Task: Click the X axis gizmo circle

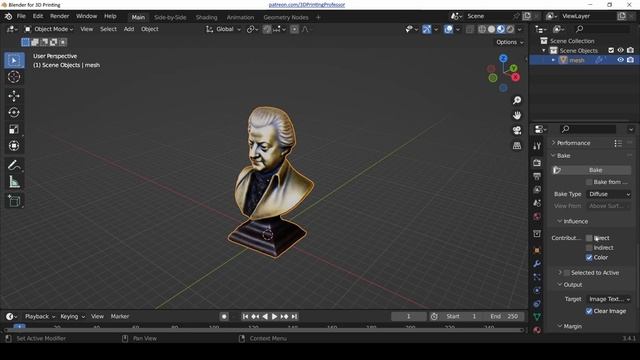Action: coord(516,77)
